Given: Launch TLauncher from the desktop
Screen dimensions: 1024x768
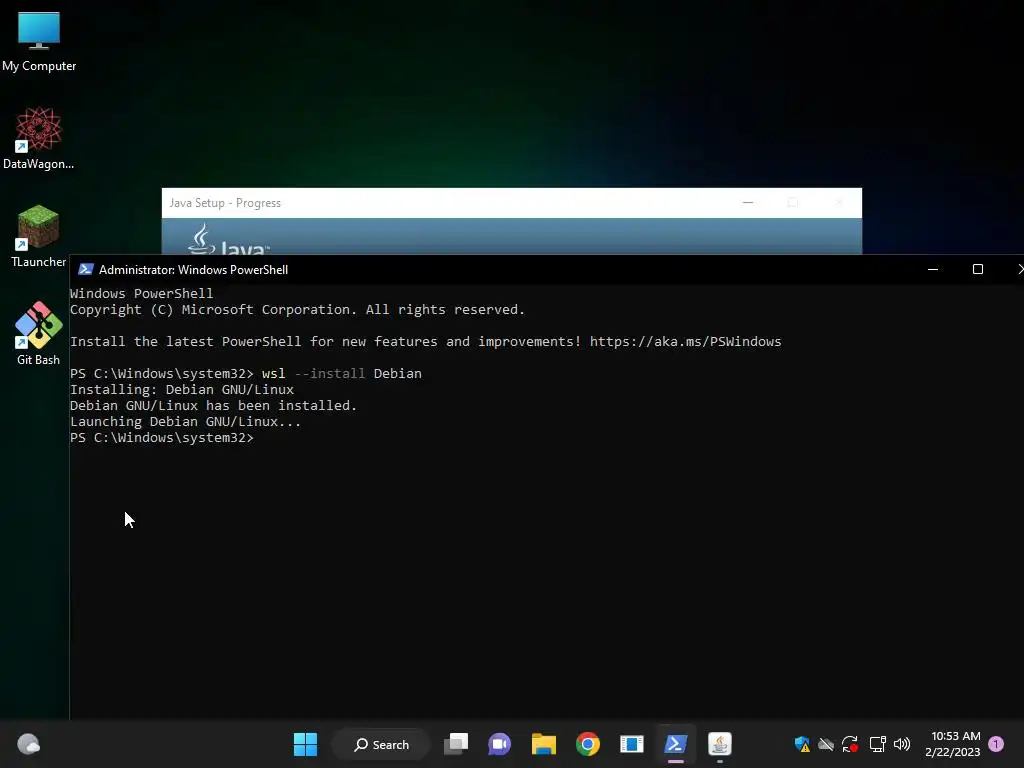Looking at the screenshot, I should point(39,236).
